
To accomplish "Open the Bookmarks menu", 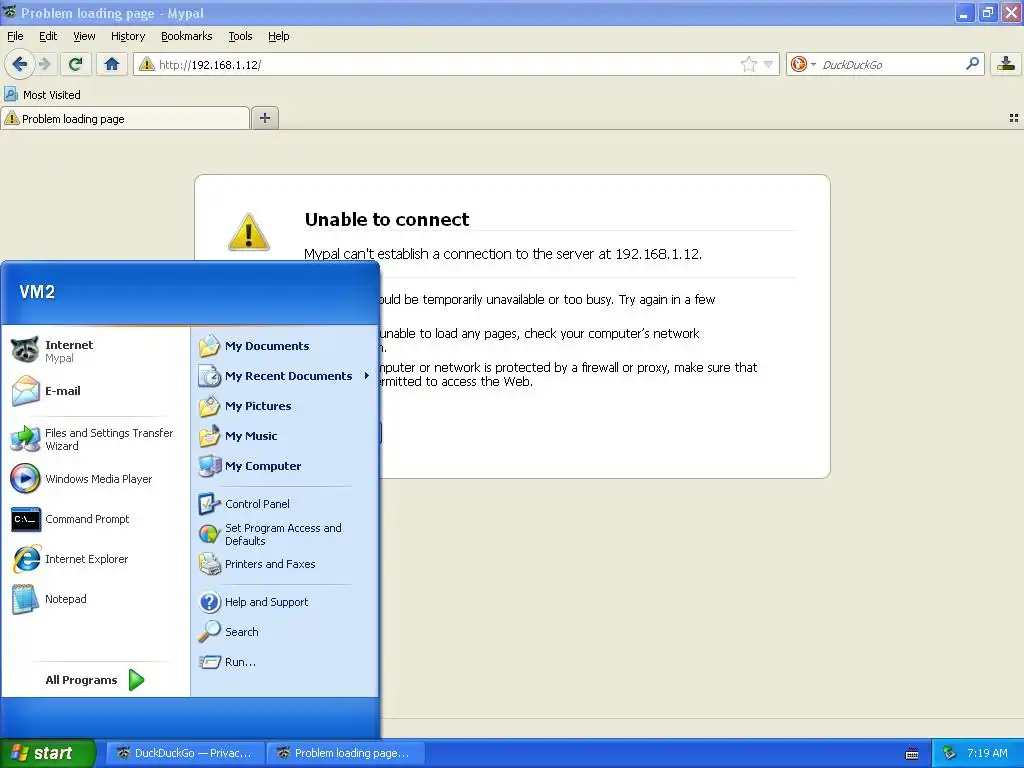I will (x=186, y=36).
